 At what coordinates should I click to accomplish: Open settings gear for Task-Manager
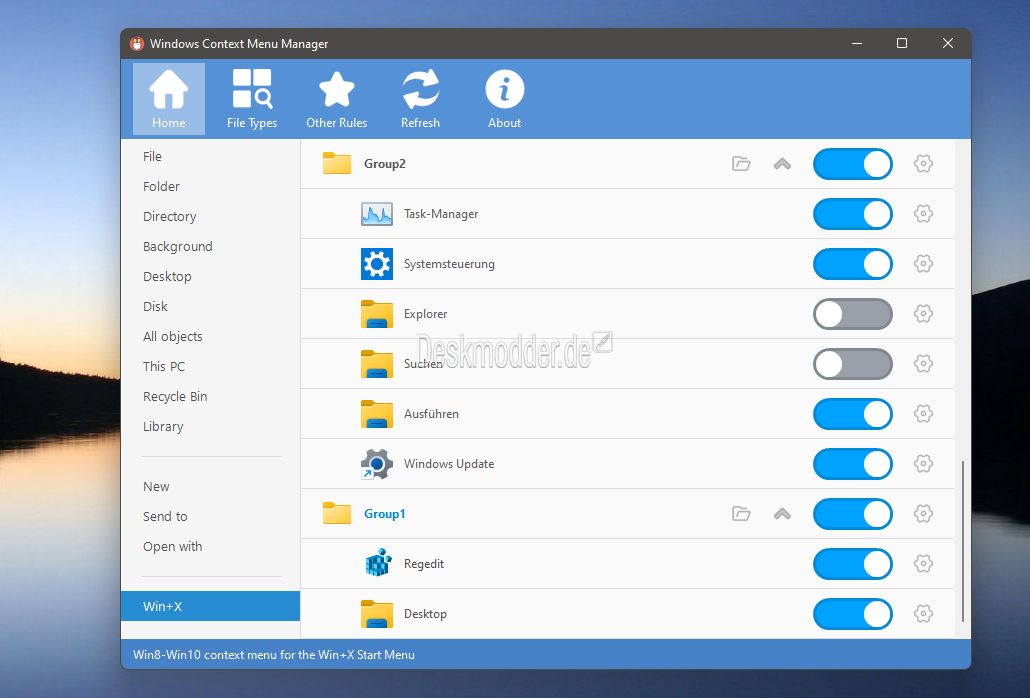click(x=924, y=214)
